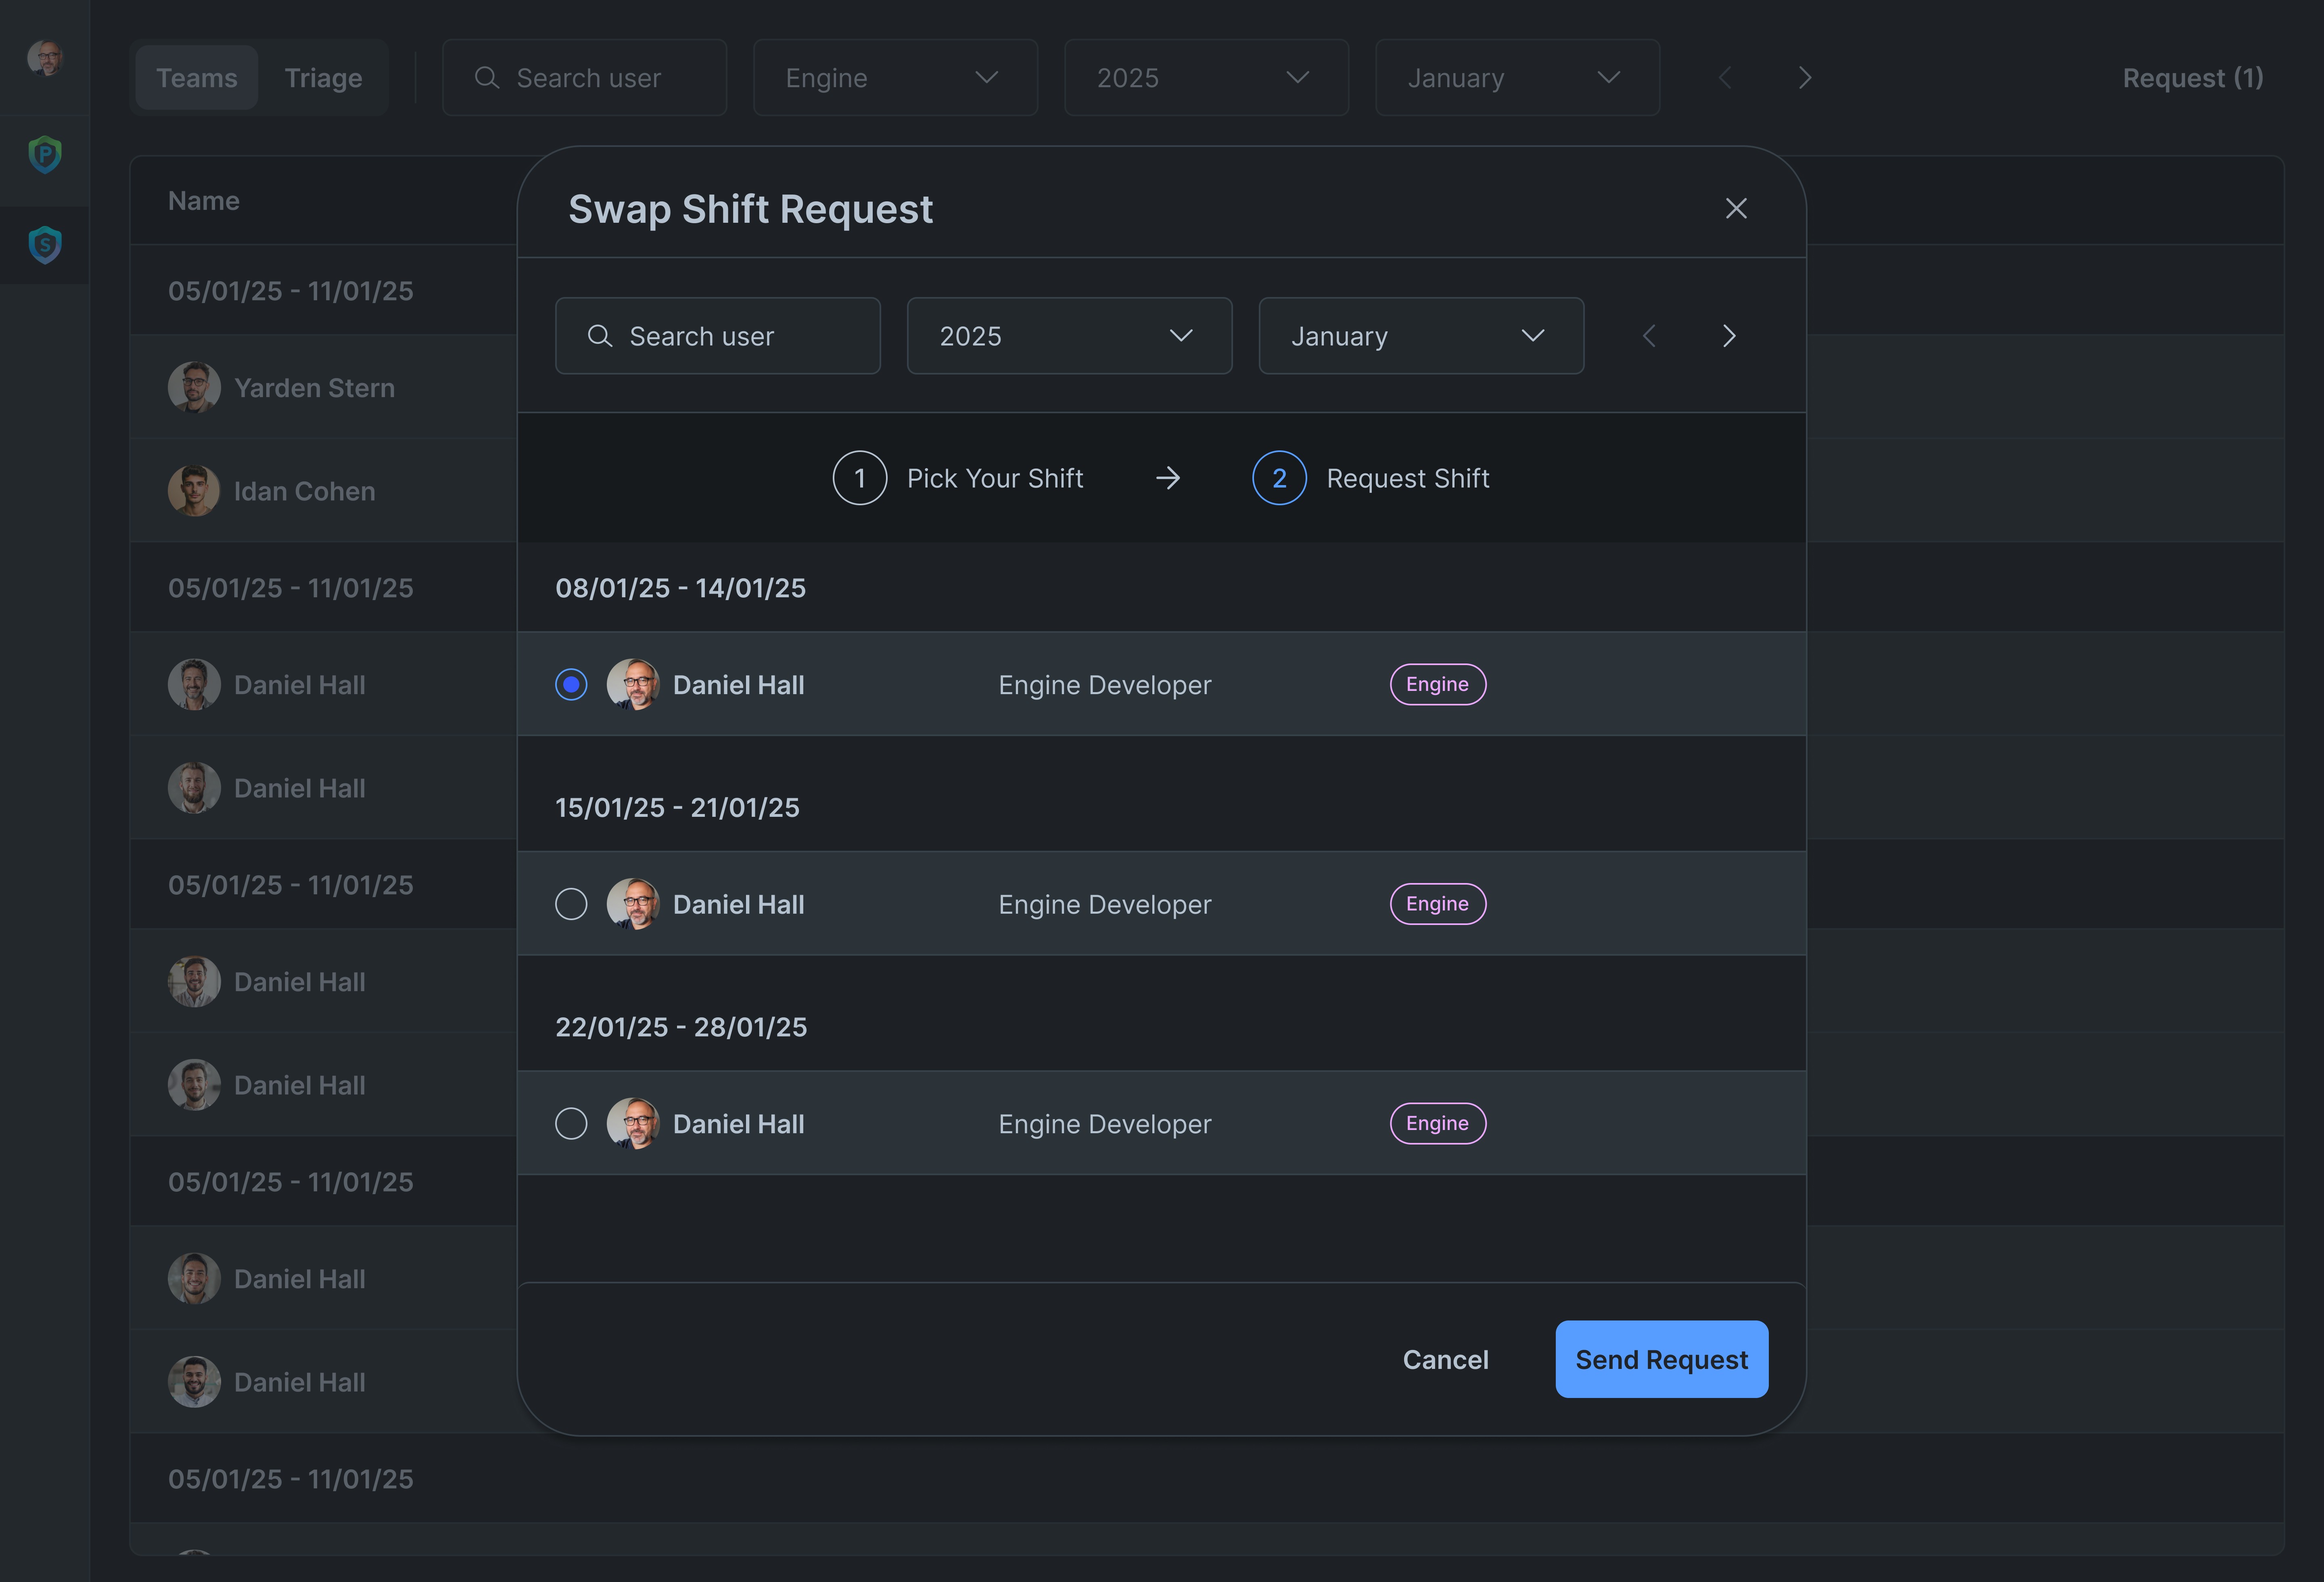Screen dimensions: 2324x1582
Task: Click Daniel Hall's avatar in 22/01/25 shift
Action: click(x=633, y=1123)
